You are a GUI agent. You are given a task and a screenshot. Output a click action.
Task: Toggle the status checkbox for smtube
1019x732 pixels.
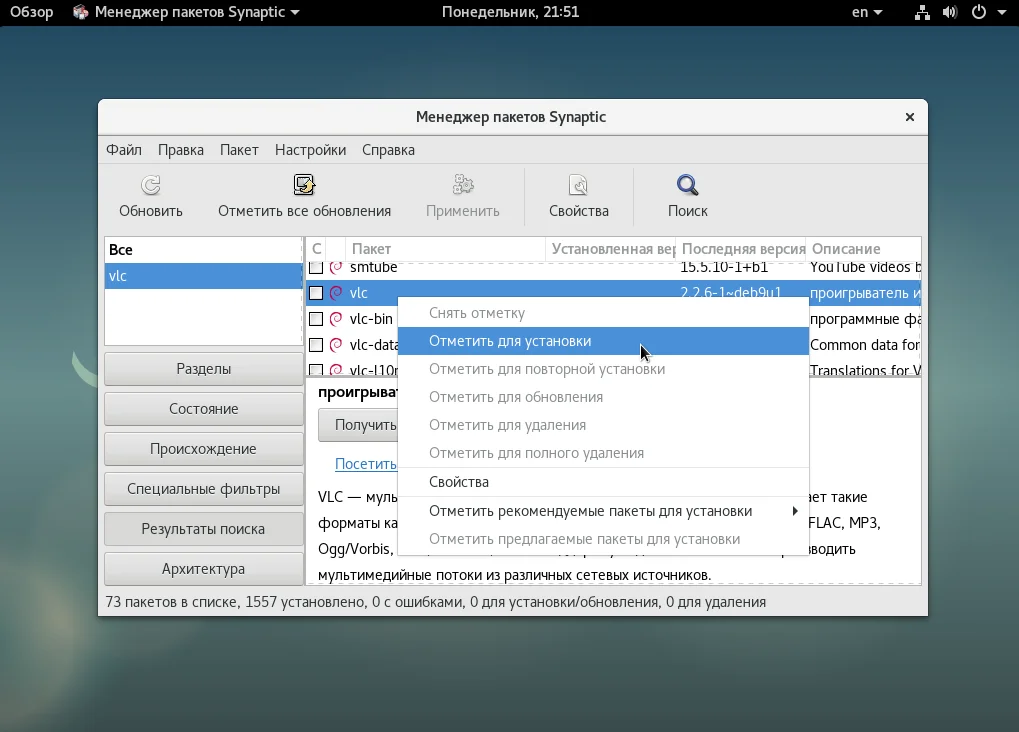click(316, 267)
